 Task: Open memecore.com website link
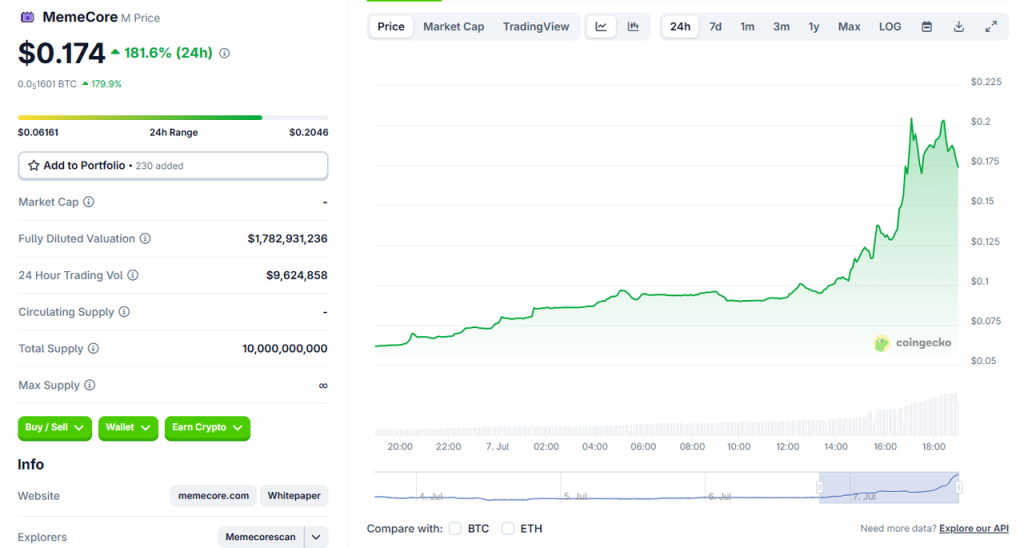point(213,496)
